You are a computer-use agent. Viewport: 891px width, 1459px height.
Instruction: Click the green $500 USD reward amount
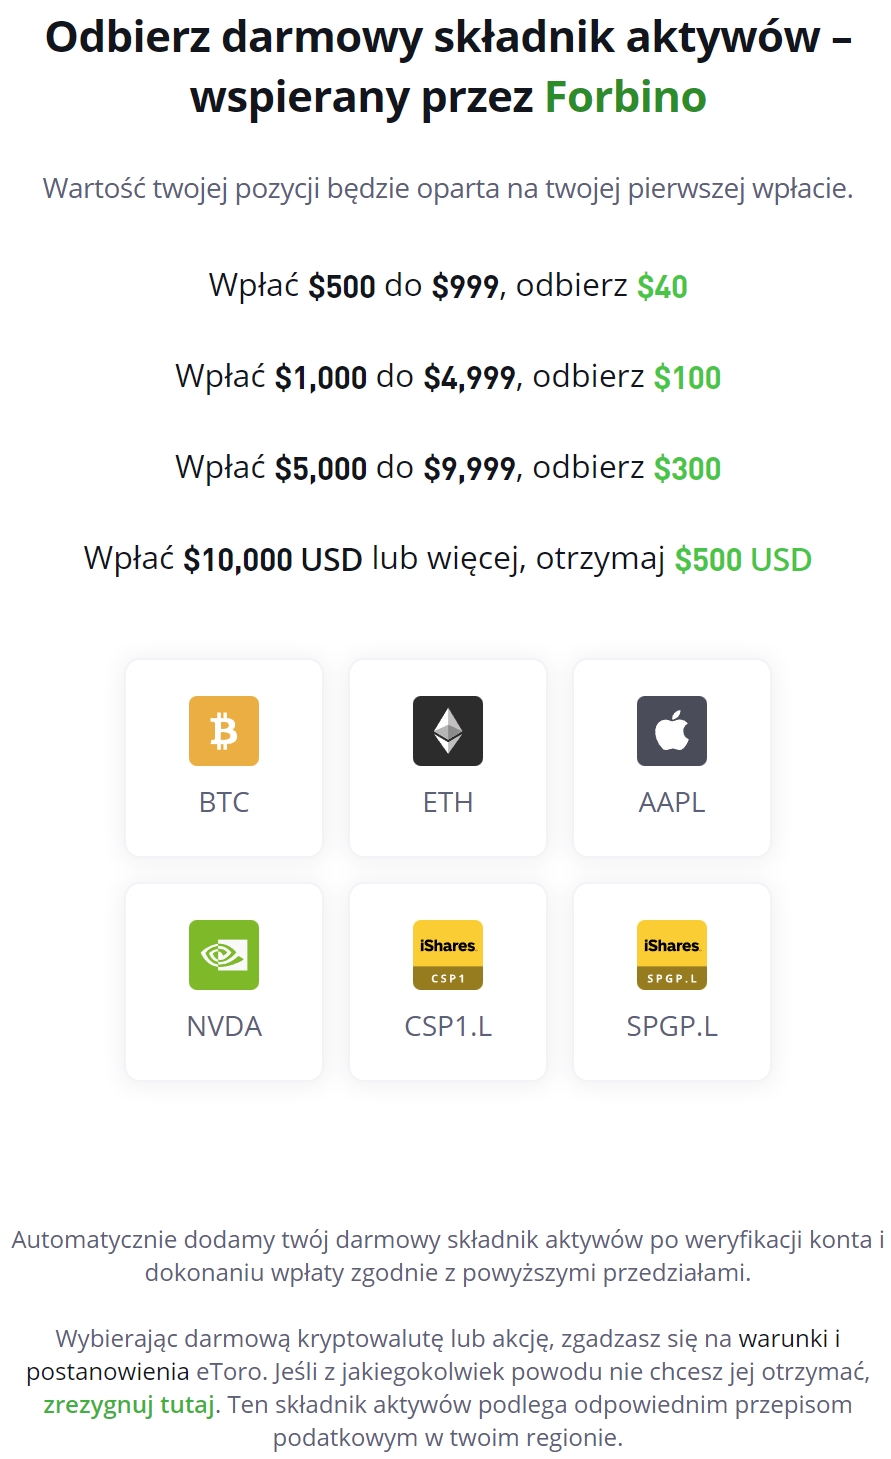tap(742, 560)
